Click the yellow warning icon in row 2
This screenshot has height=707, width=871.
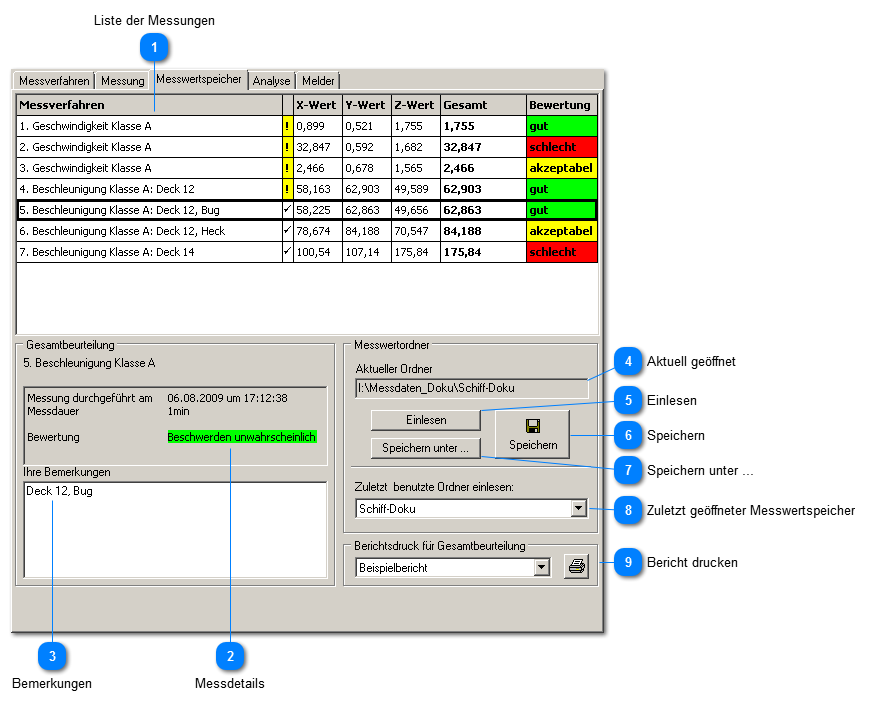pos(288,147)
